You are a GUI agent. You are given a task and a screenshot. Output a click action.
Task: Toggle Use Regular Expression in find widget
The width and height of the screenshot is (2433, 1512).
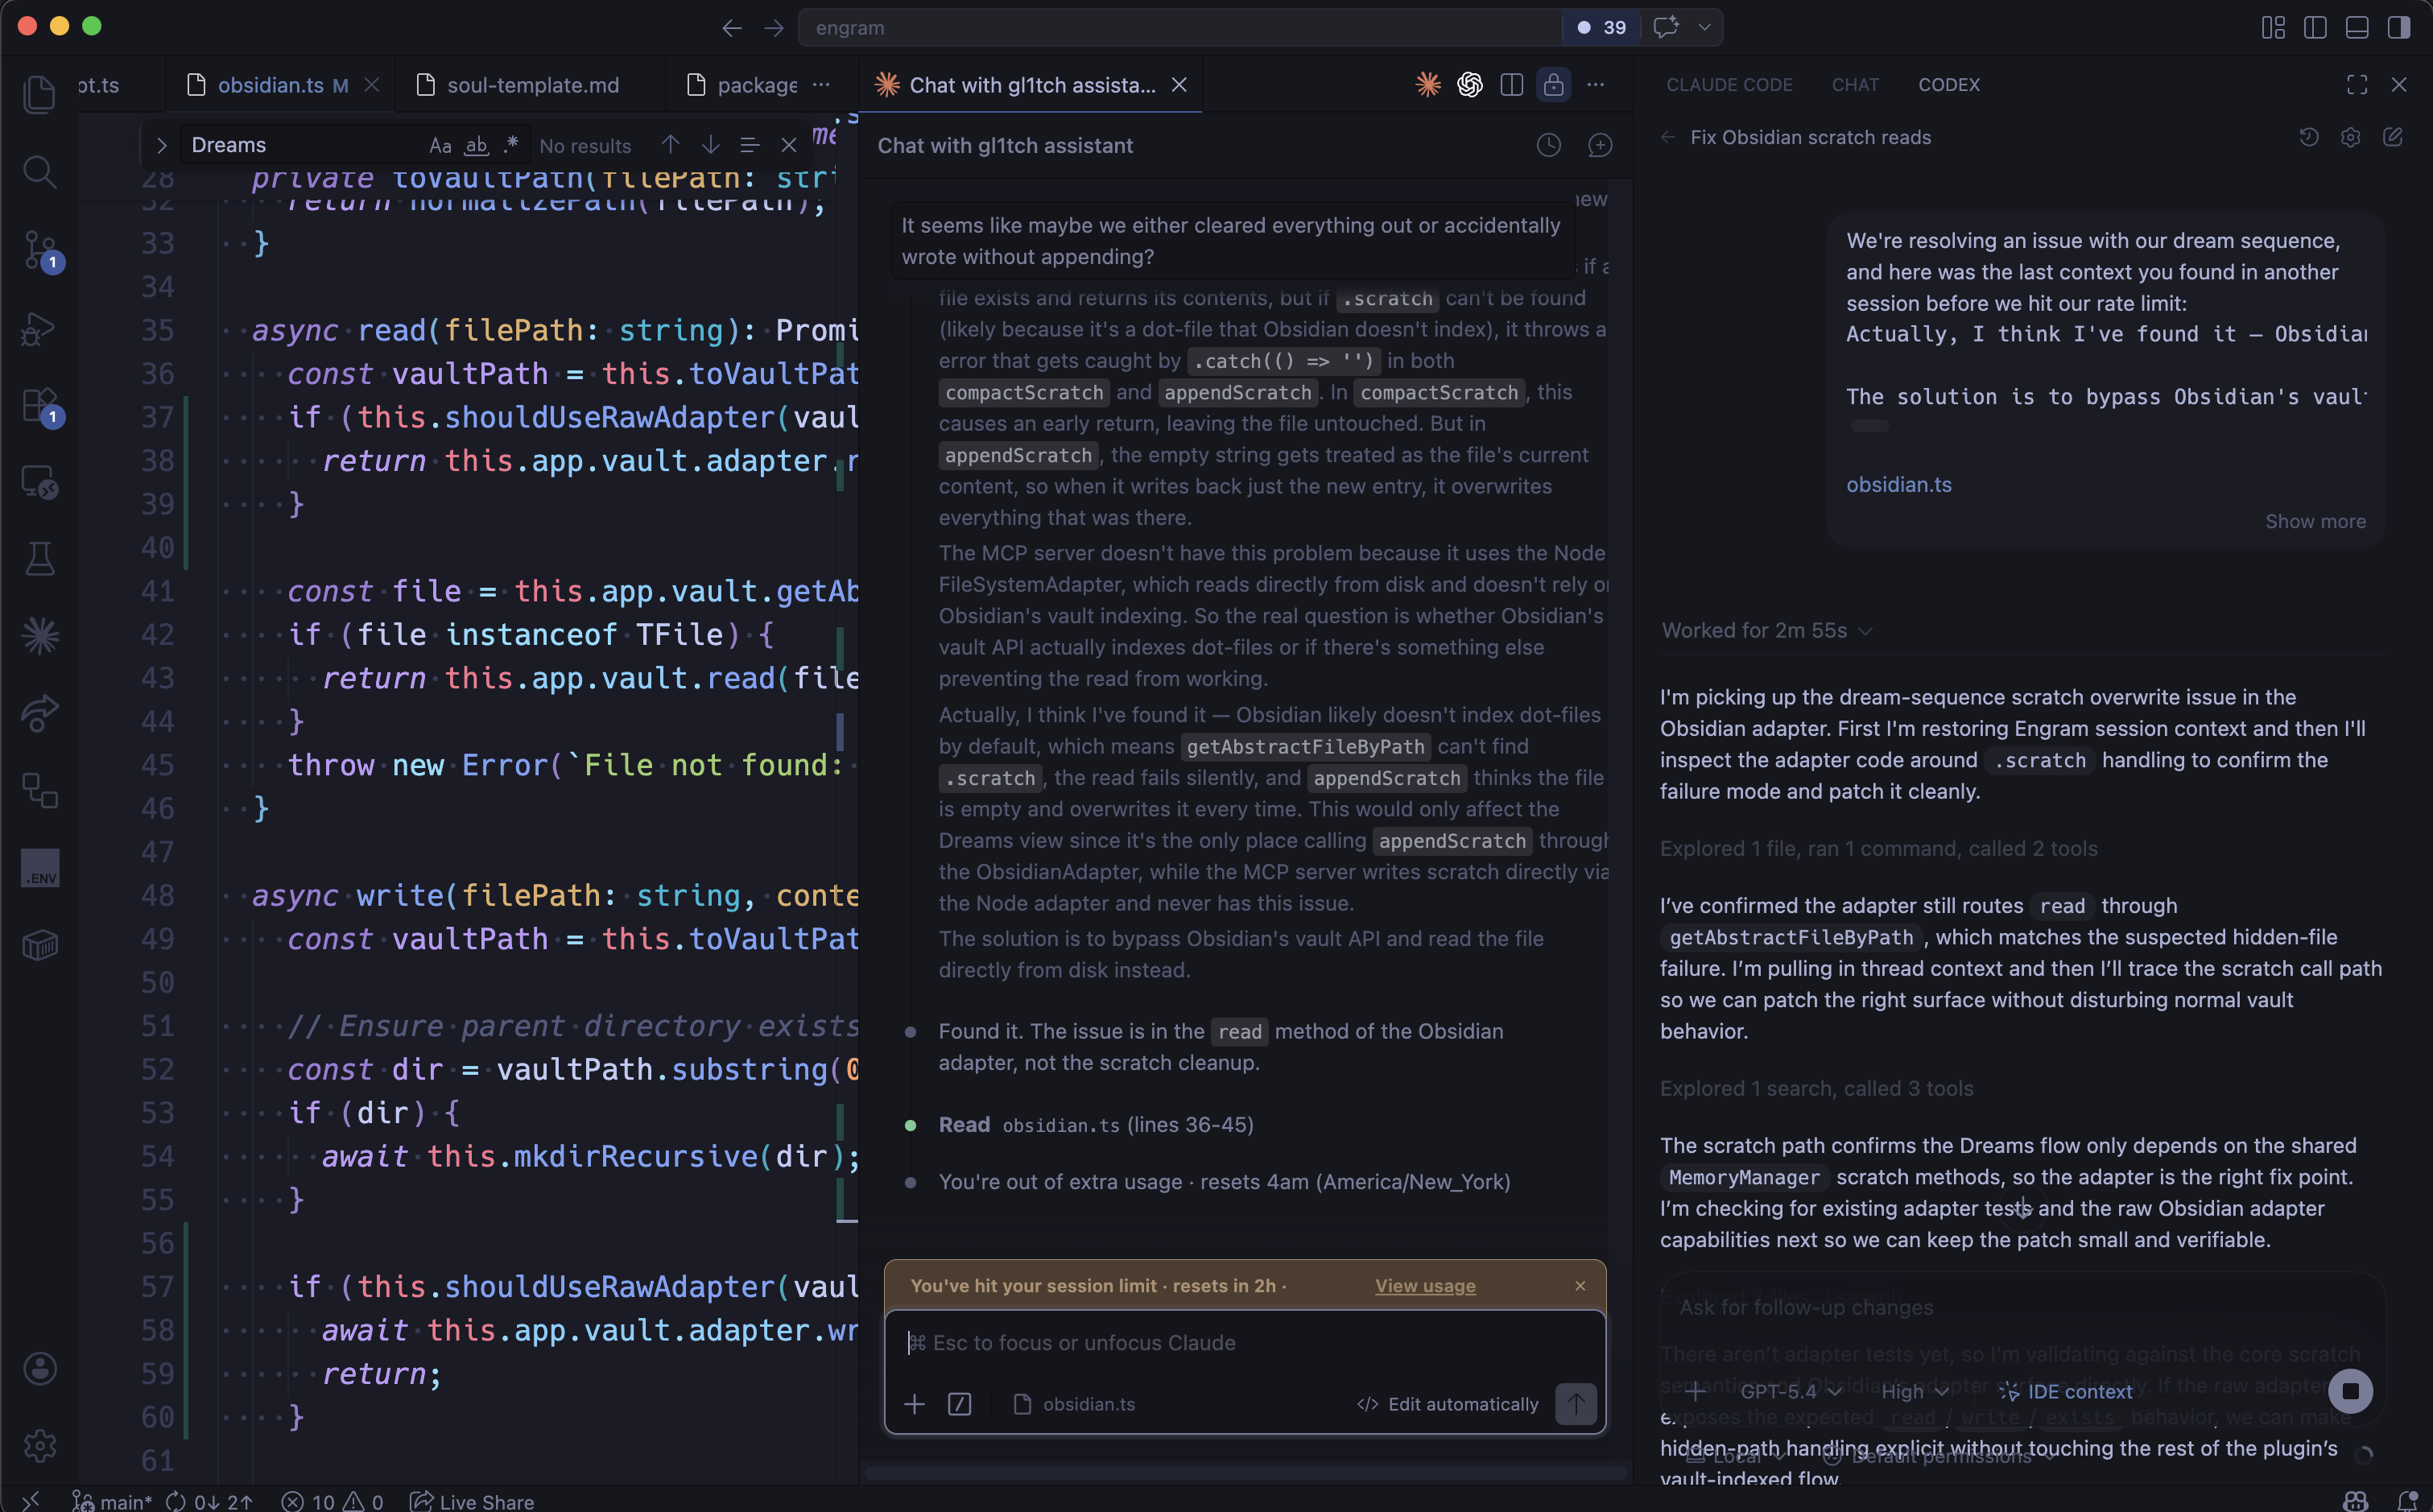(x=511, y=145)
